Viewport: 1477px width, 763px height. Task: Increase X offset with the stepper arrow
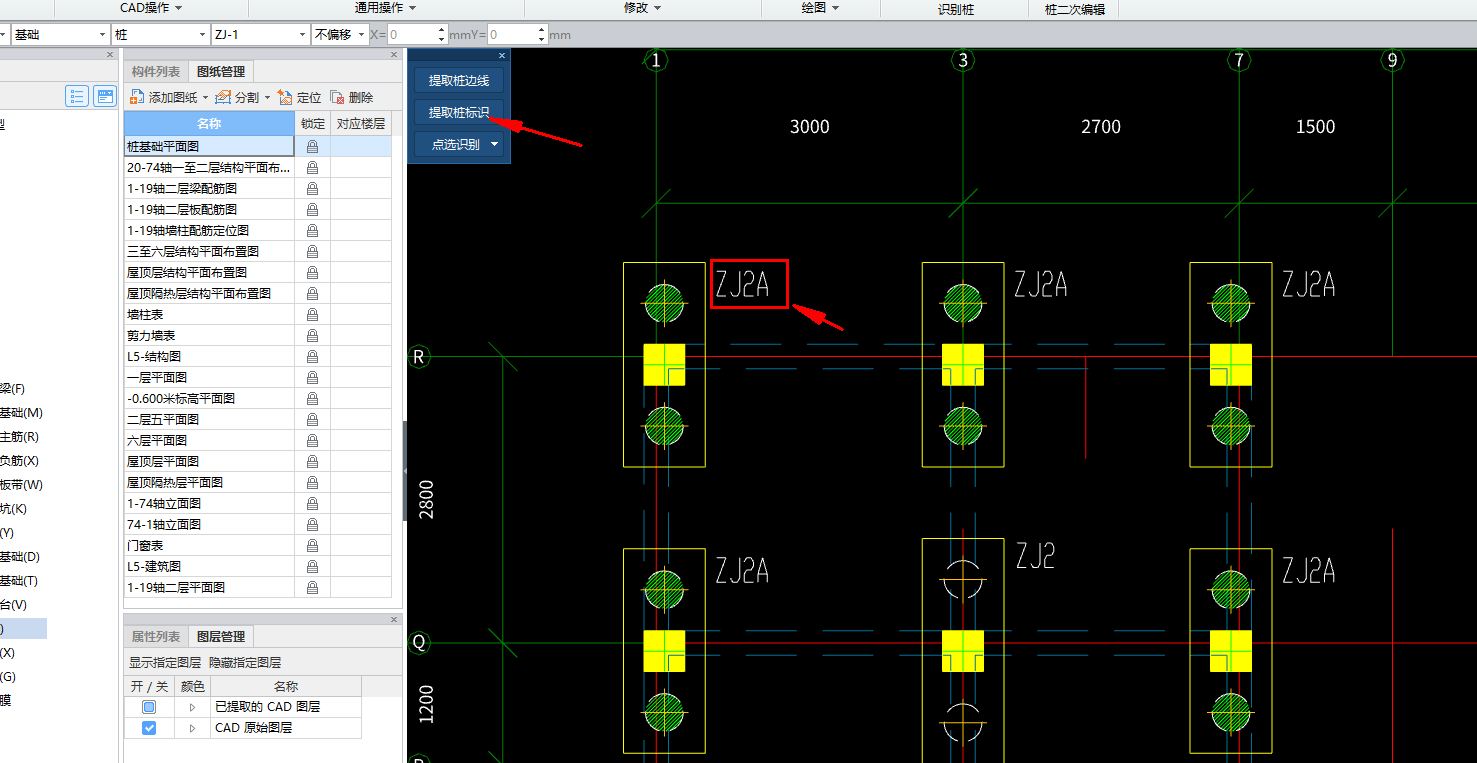443,29
